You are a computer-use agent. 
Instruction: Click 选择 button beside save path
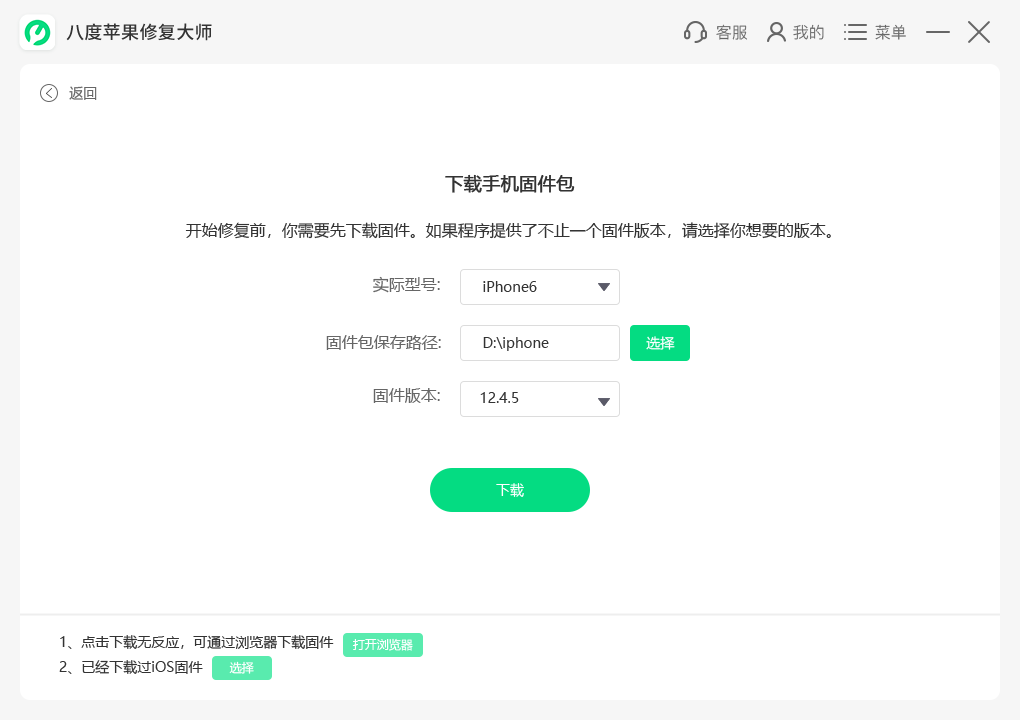coord(660,343)
